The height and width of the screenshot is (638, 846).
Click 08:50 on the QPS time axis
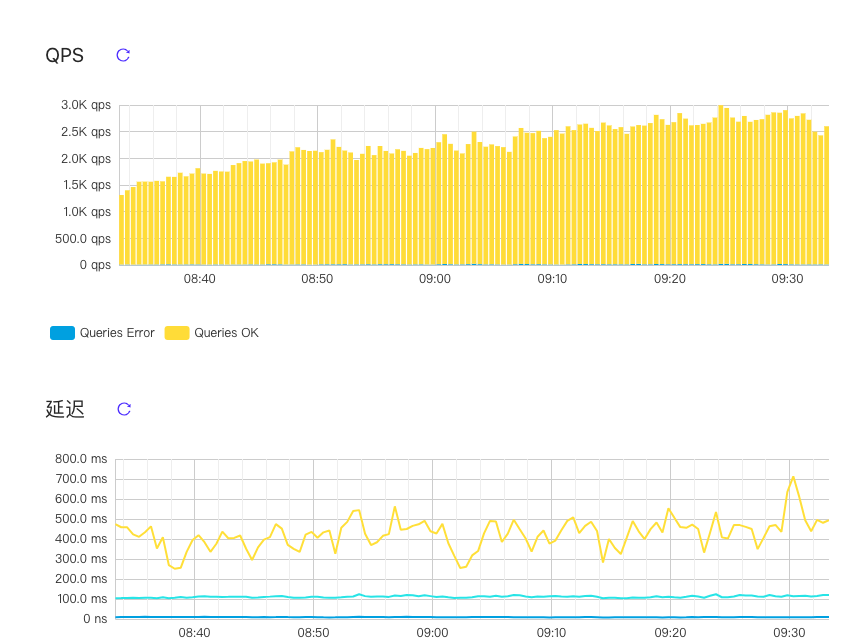coord(317,279)
